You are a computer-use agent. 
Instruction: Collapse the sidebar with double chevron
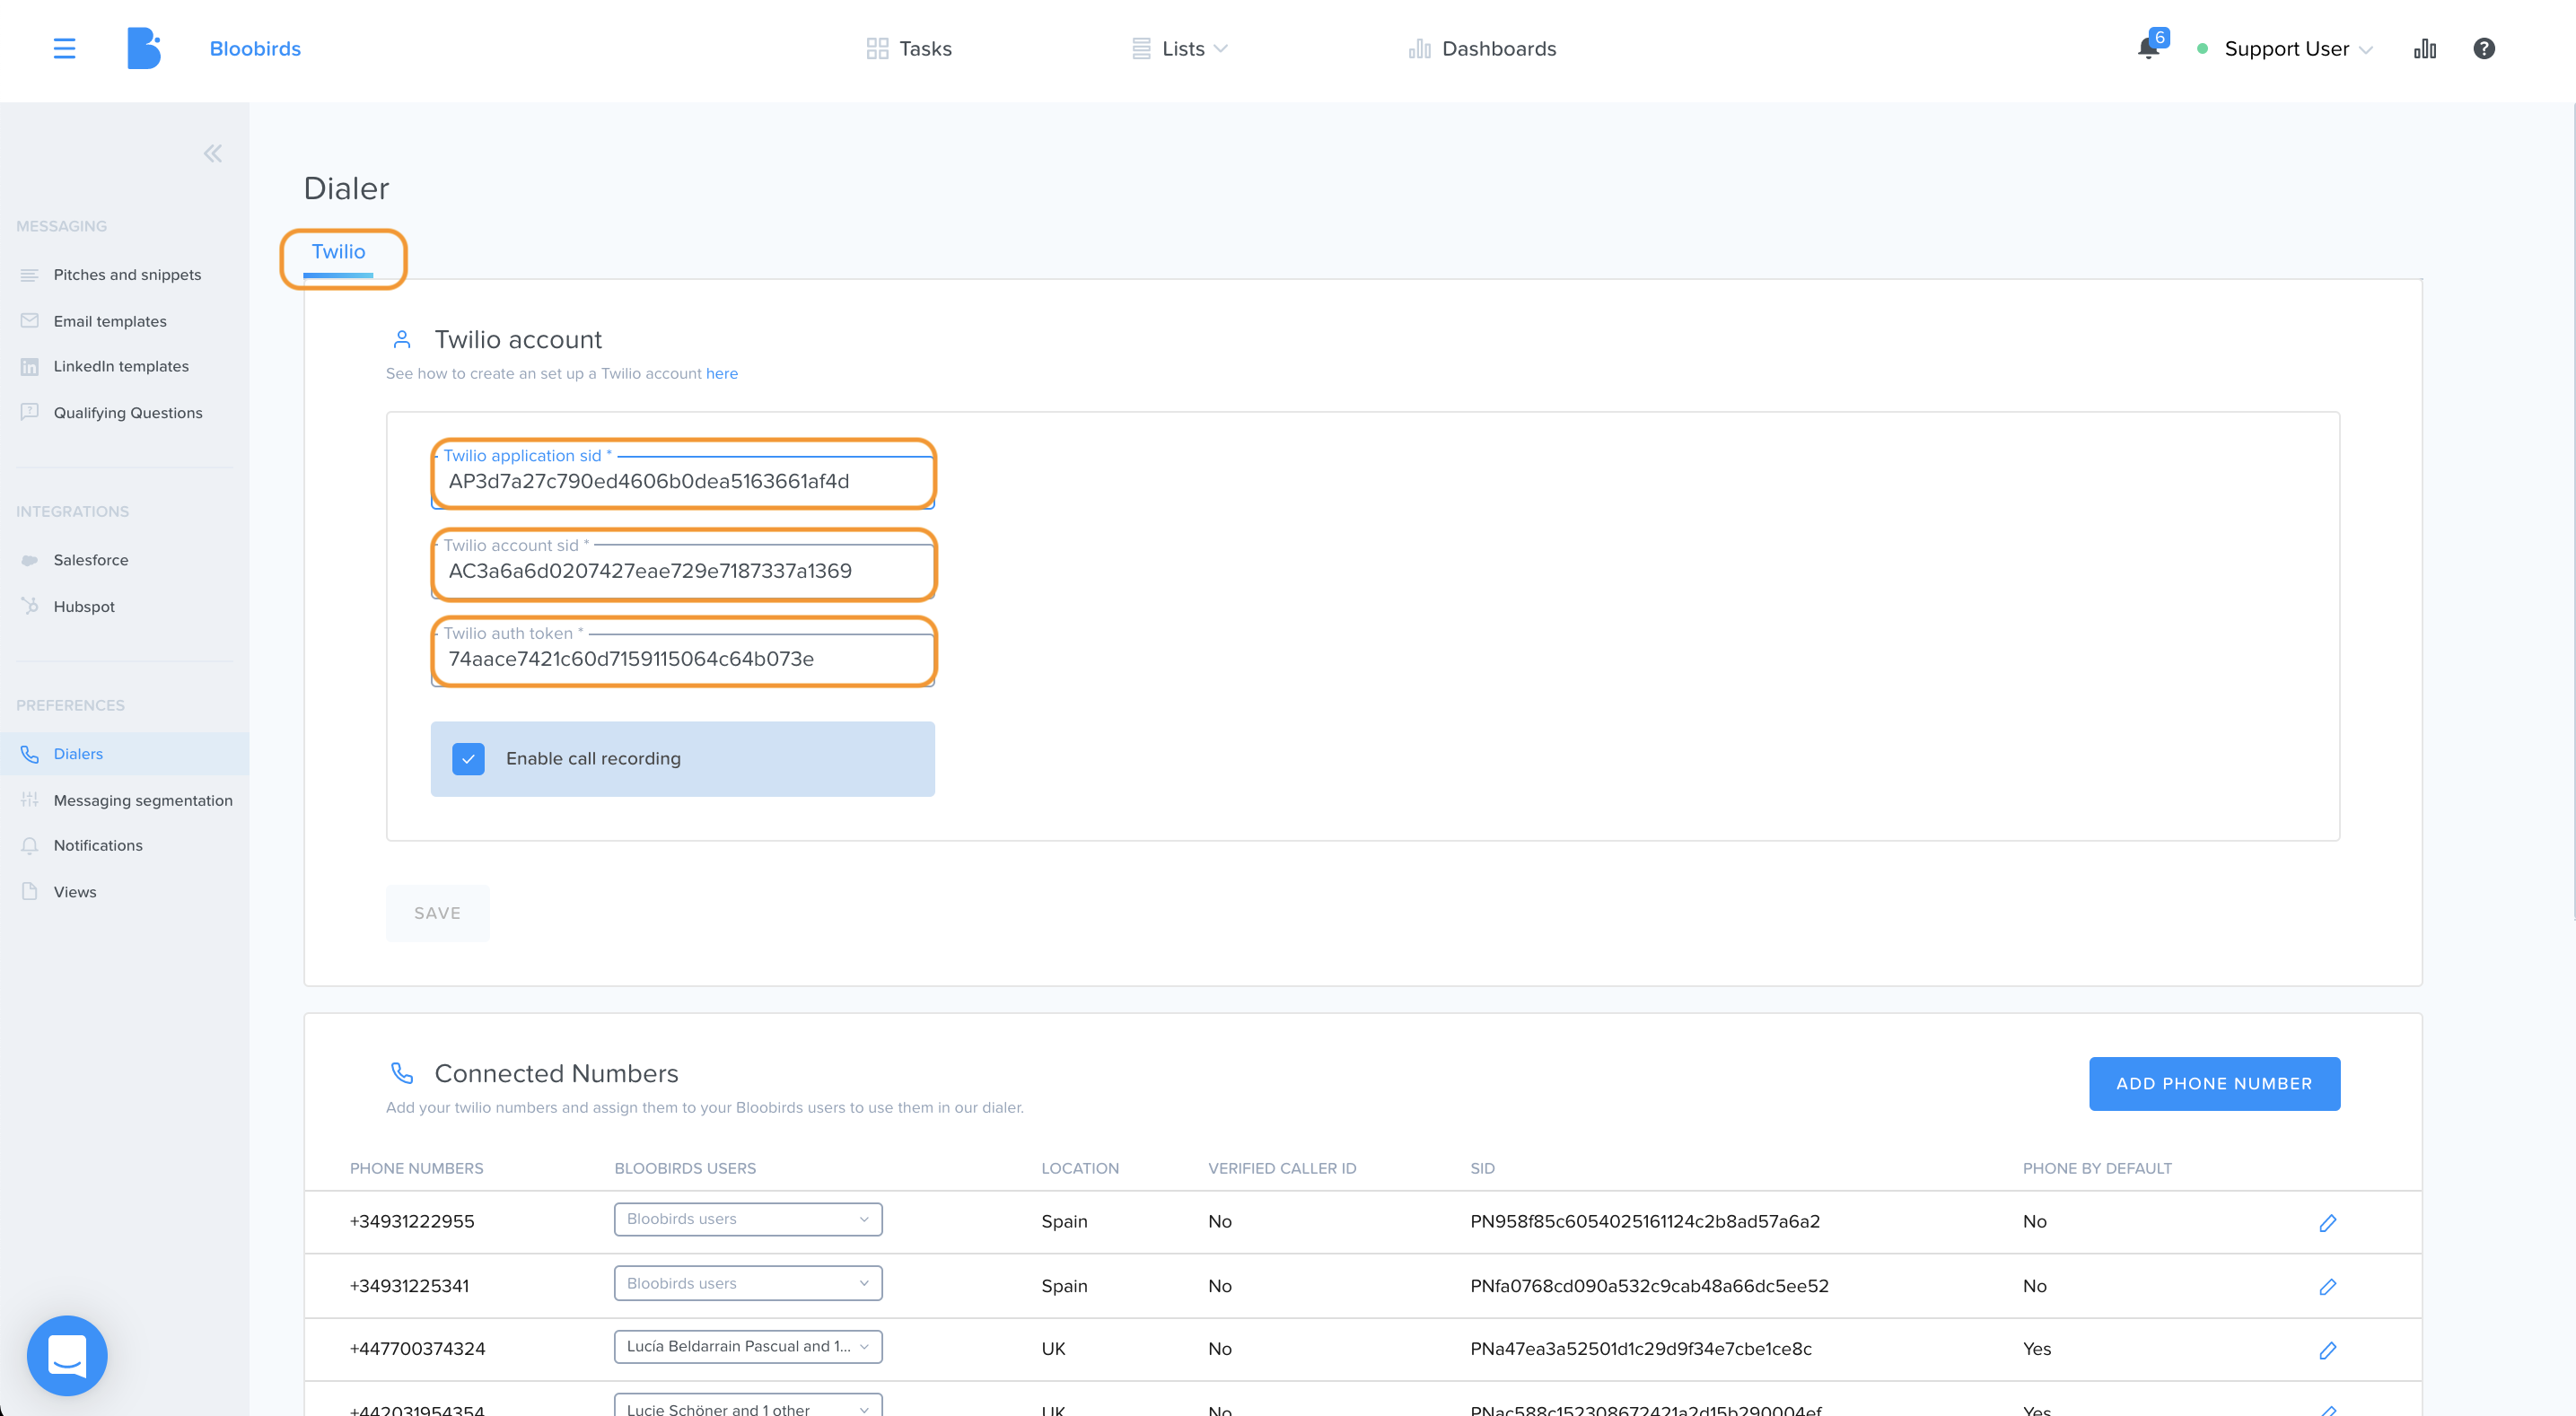[213, 153]
